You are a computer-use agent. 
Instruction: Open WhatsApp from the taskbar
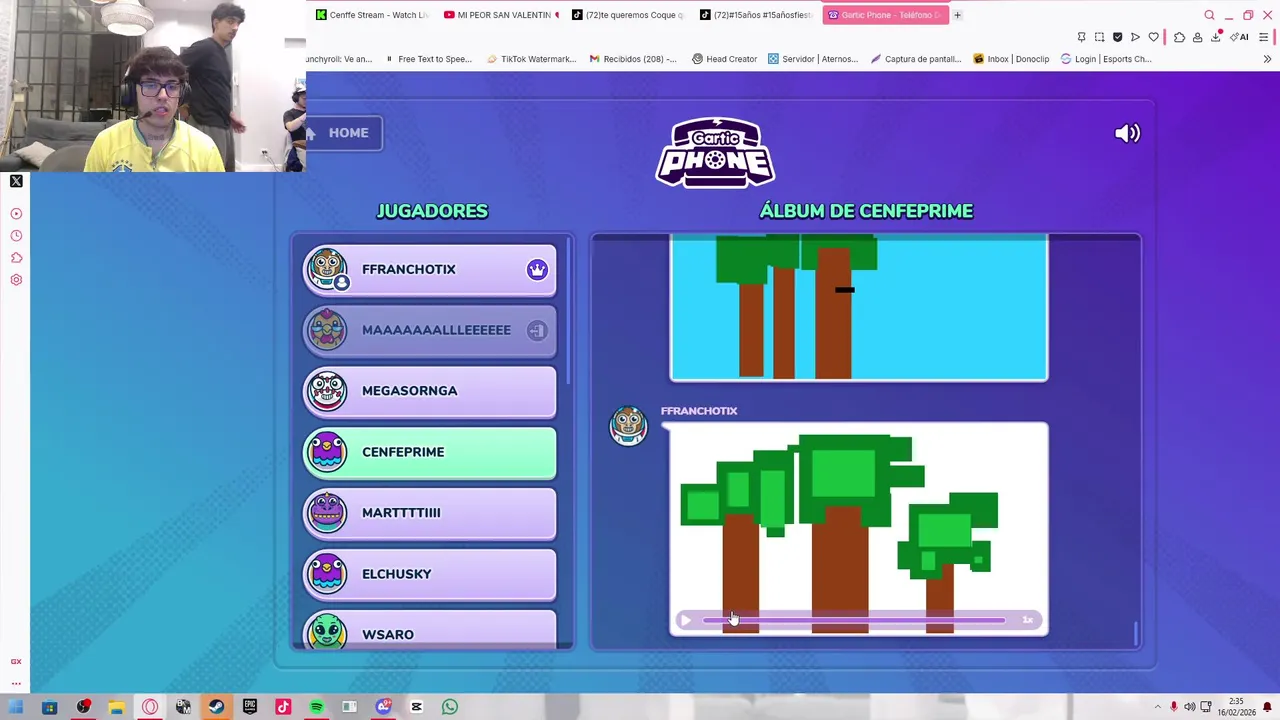click(450, 708)
